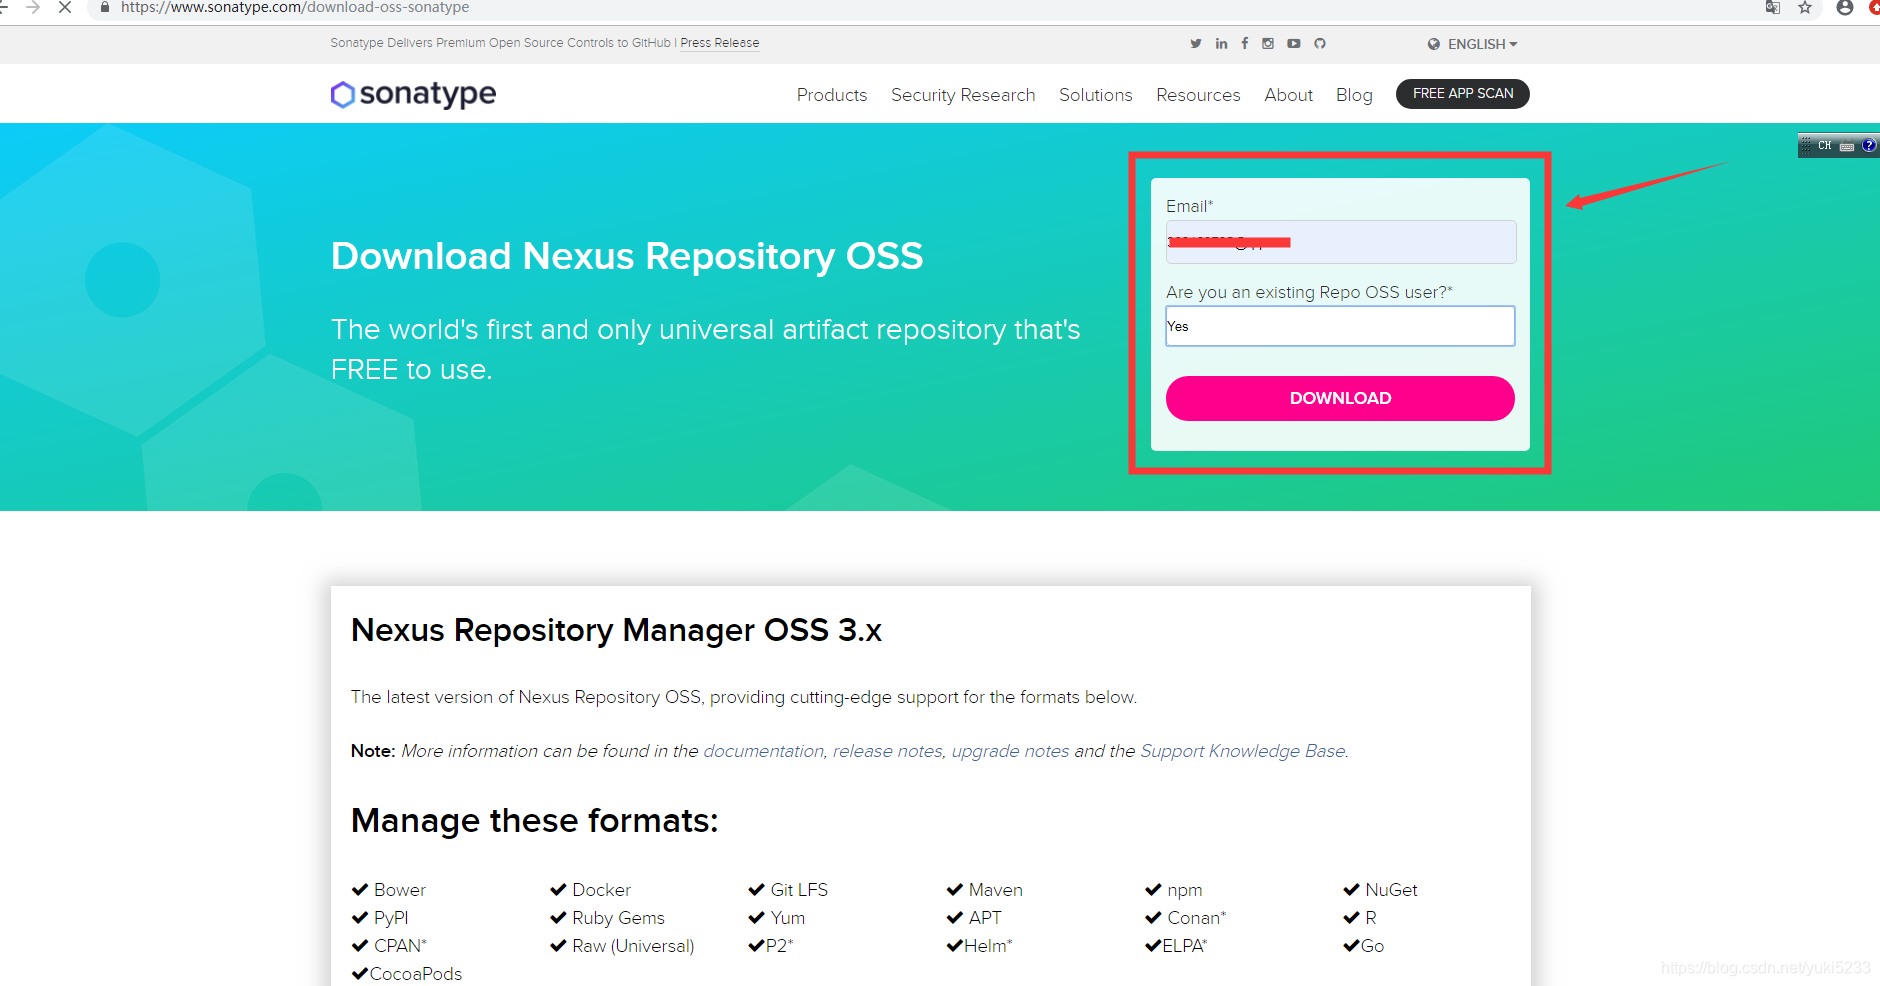
Task: View site security lock info
Action: 105,7
